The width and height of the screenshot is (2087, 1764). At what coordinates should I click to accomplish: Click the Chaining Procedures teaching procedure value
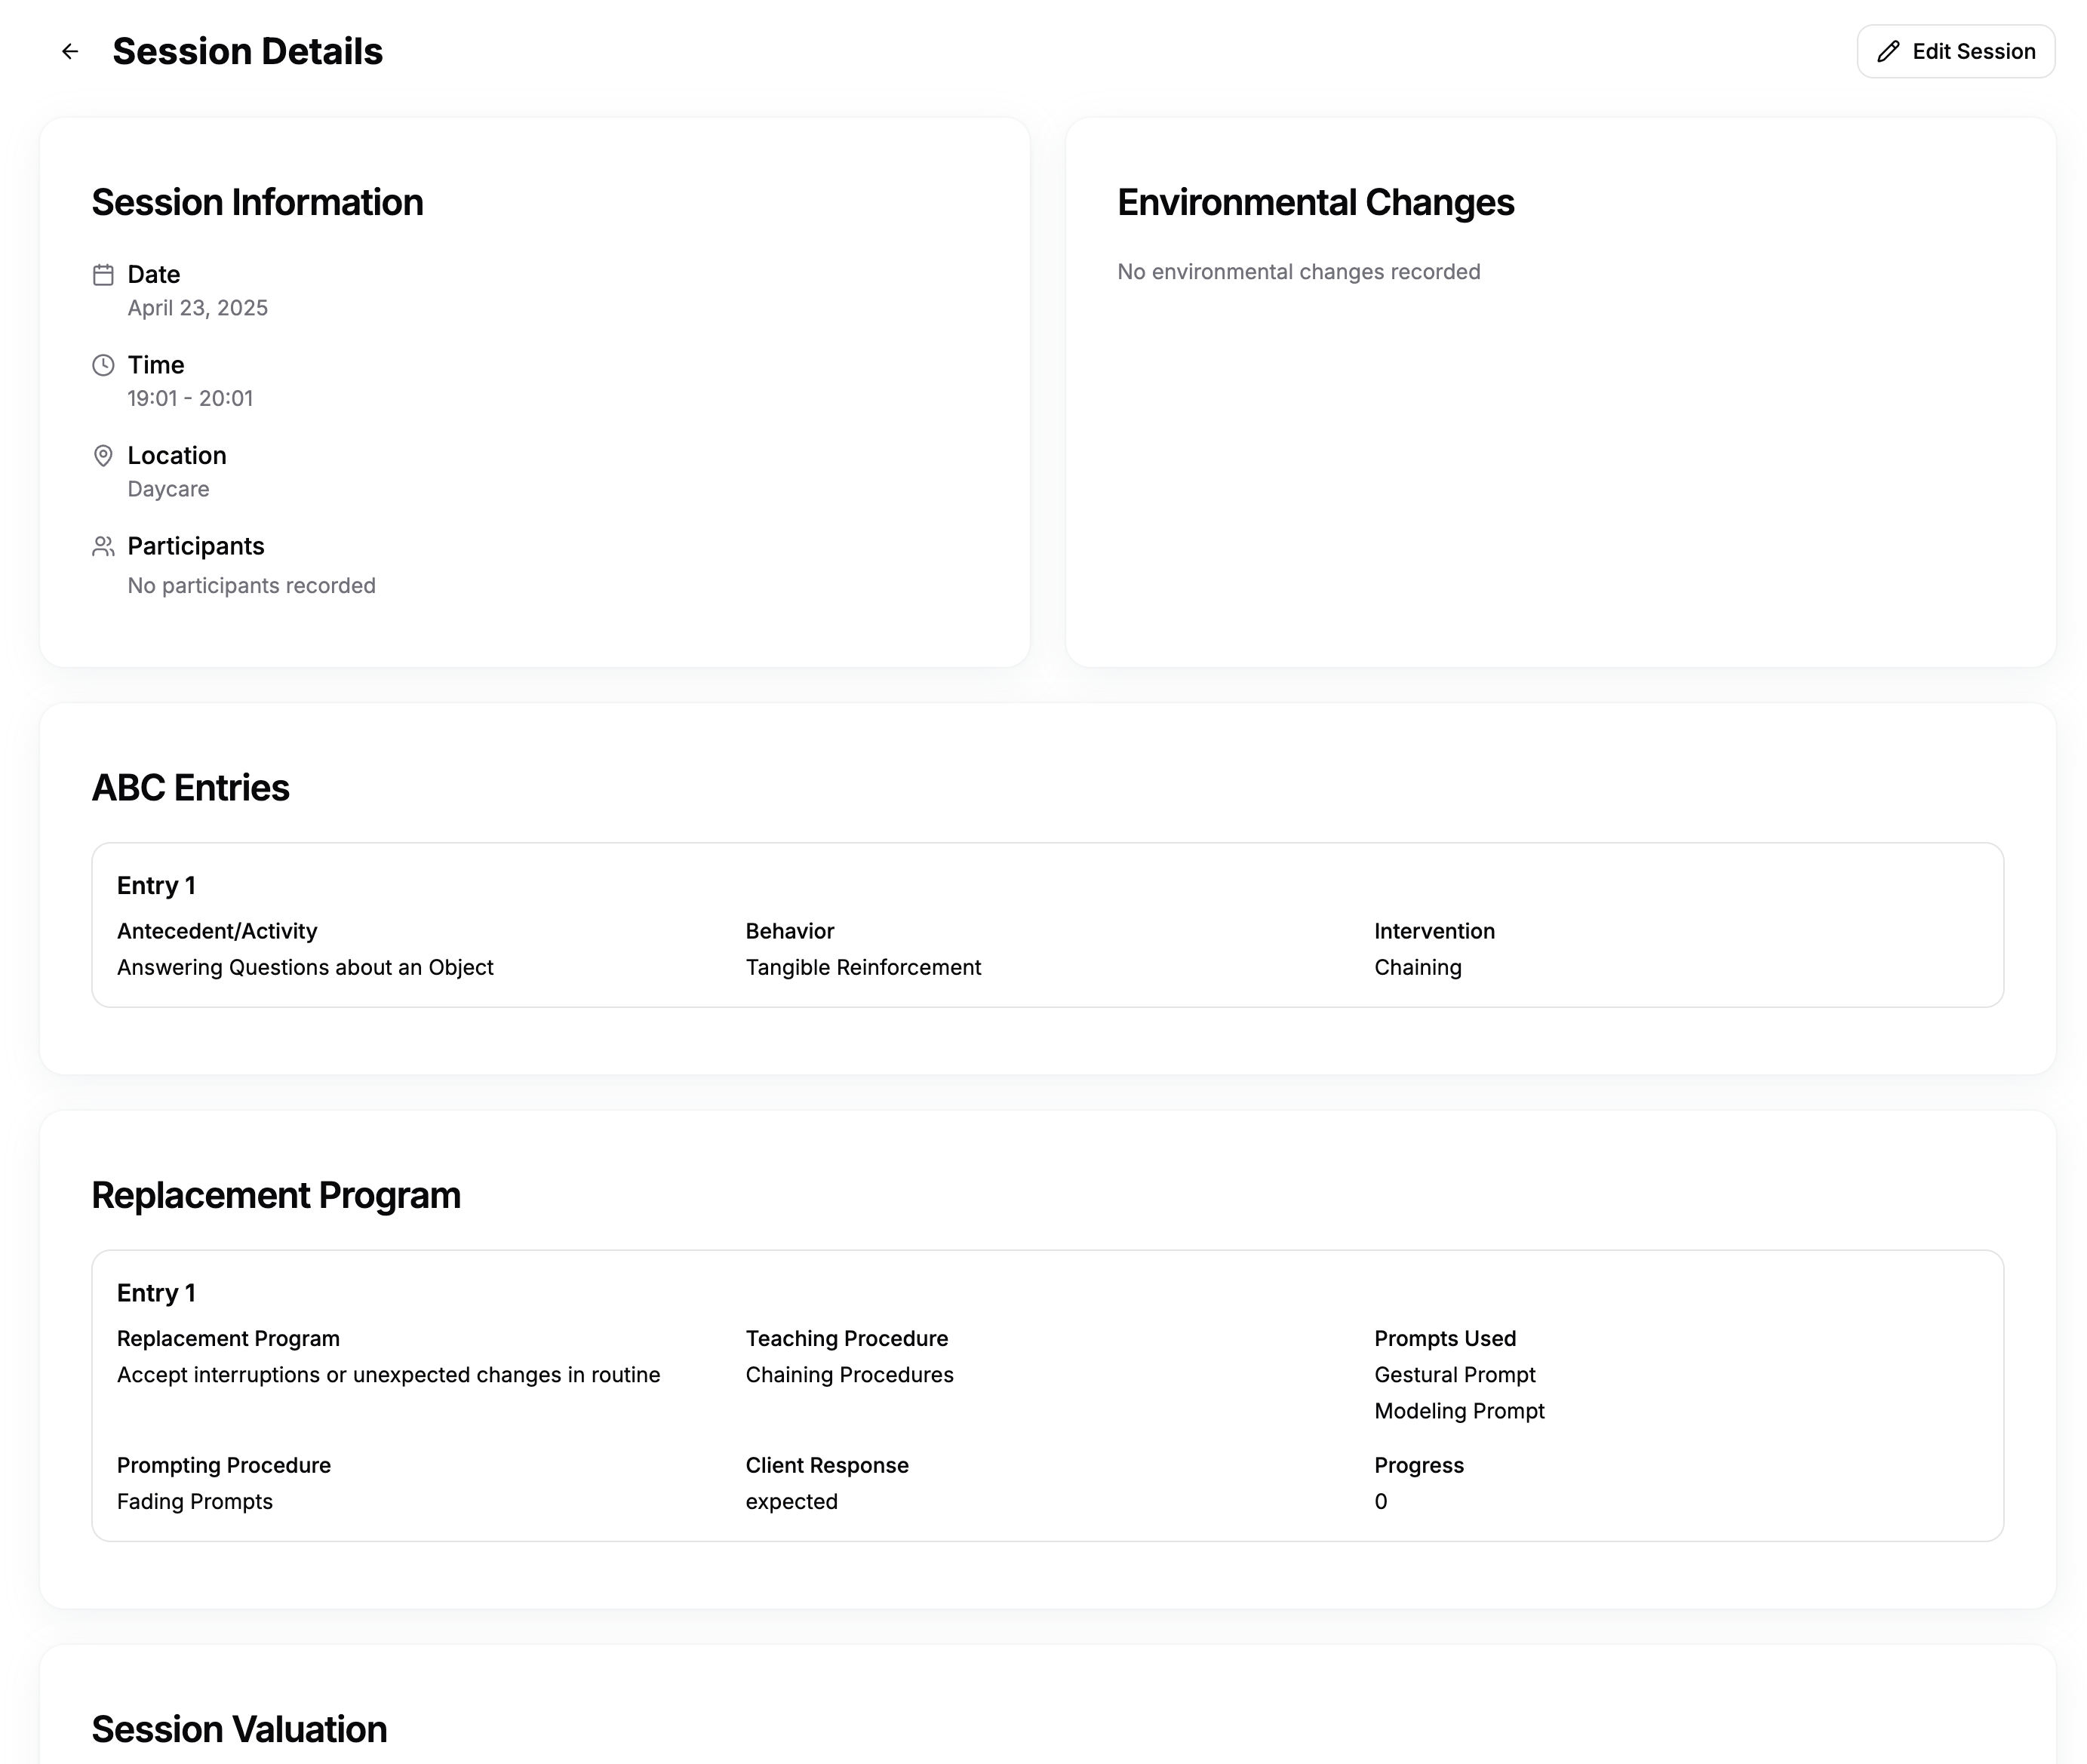(x=849, y=1375)
